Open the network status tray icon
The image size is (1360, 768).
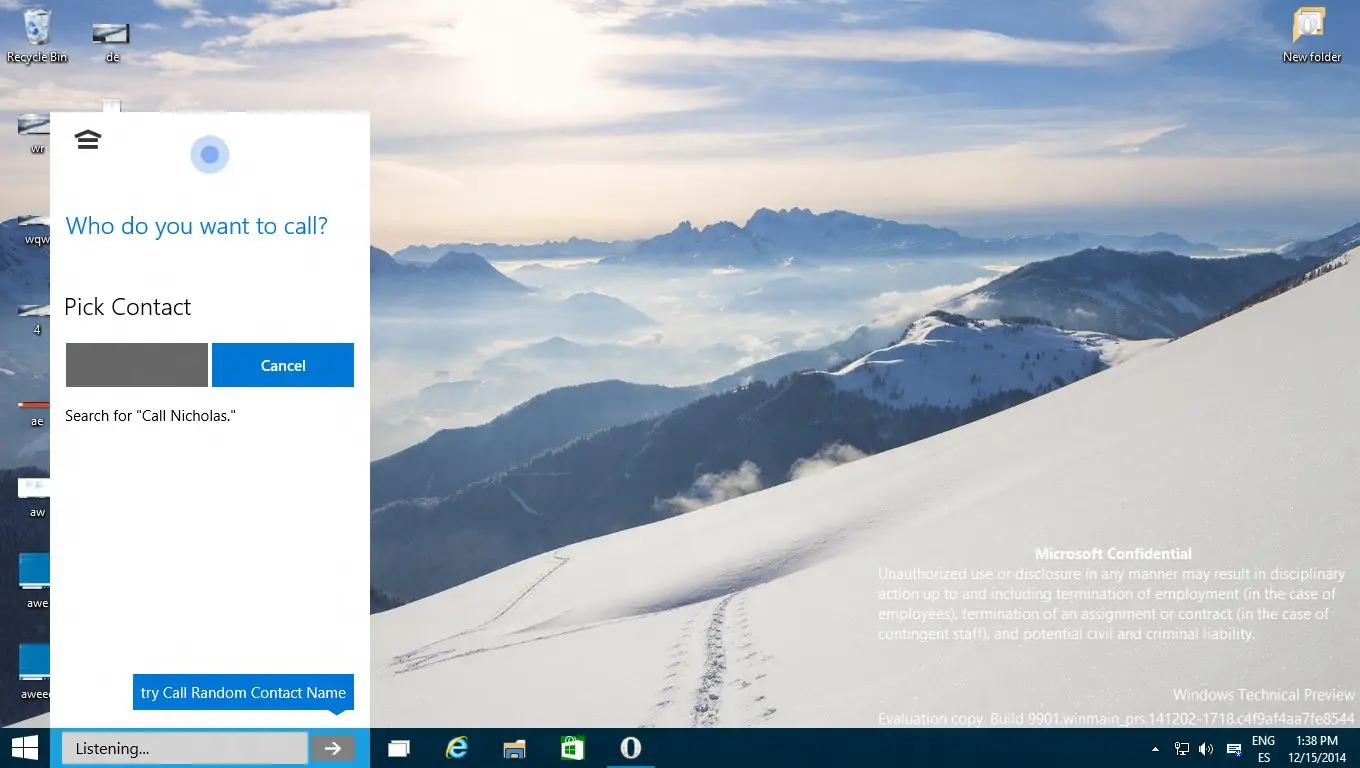[1181, 749]
